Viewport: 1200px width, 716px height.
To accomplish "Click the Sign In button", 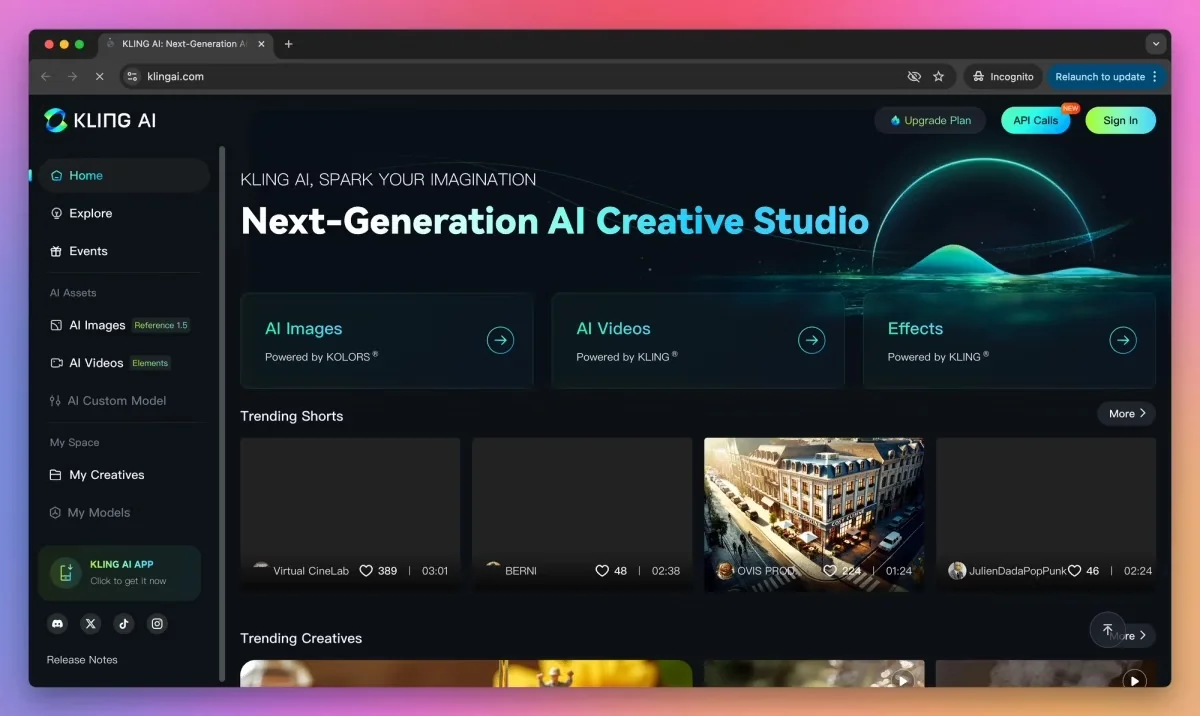I will [x=1120, y=119].
